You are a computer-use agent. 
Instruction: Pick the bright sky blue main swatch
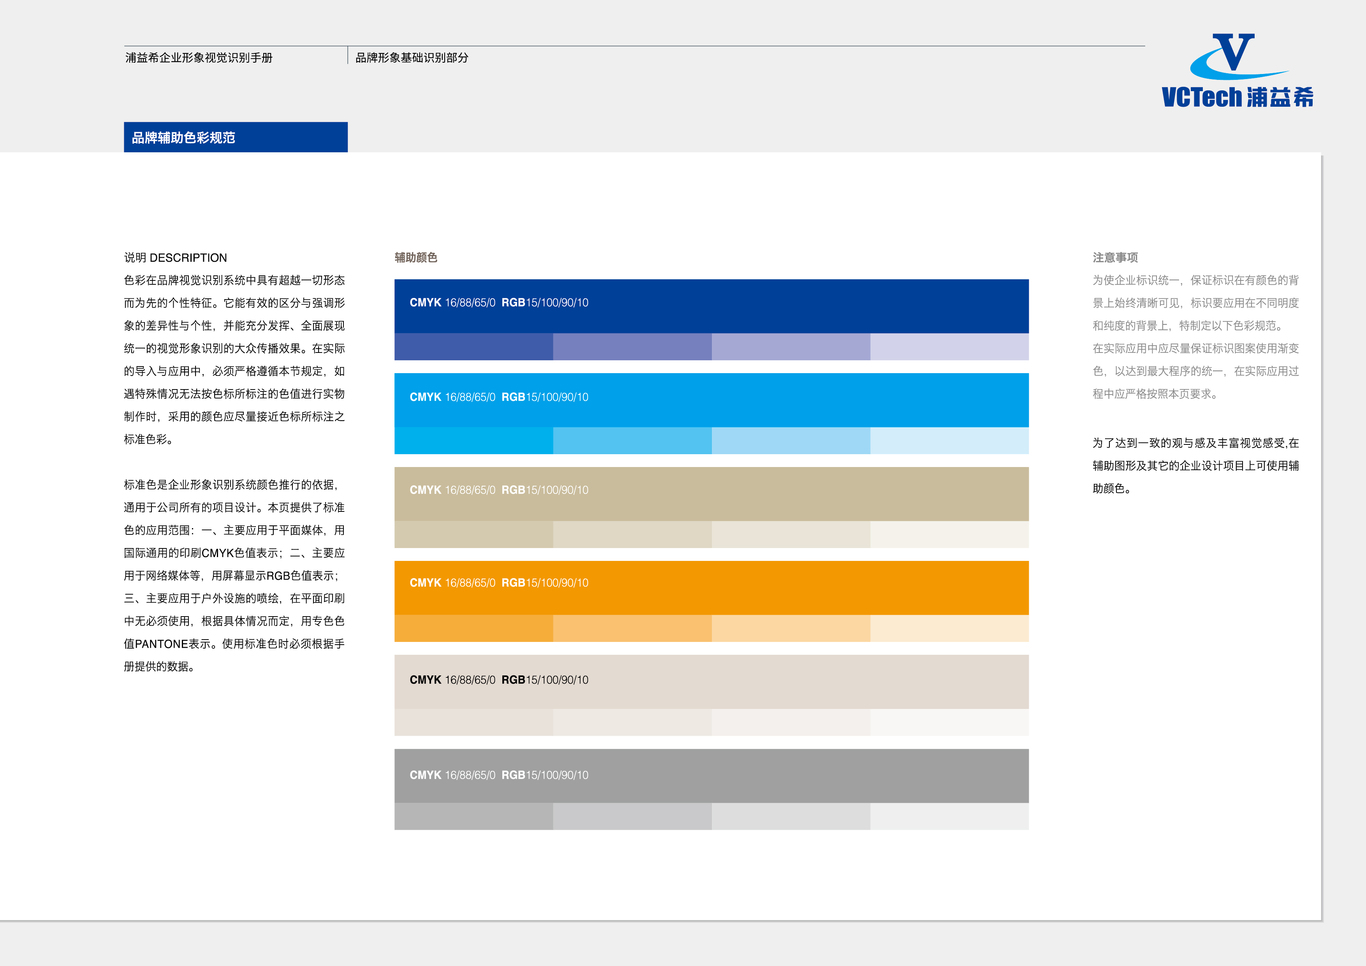point(711,400)
